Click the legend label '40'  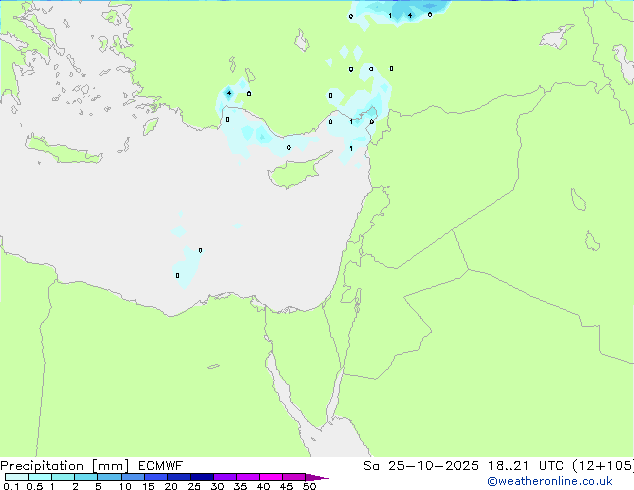tap(263, 486)
